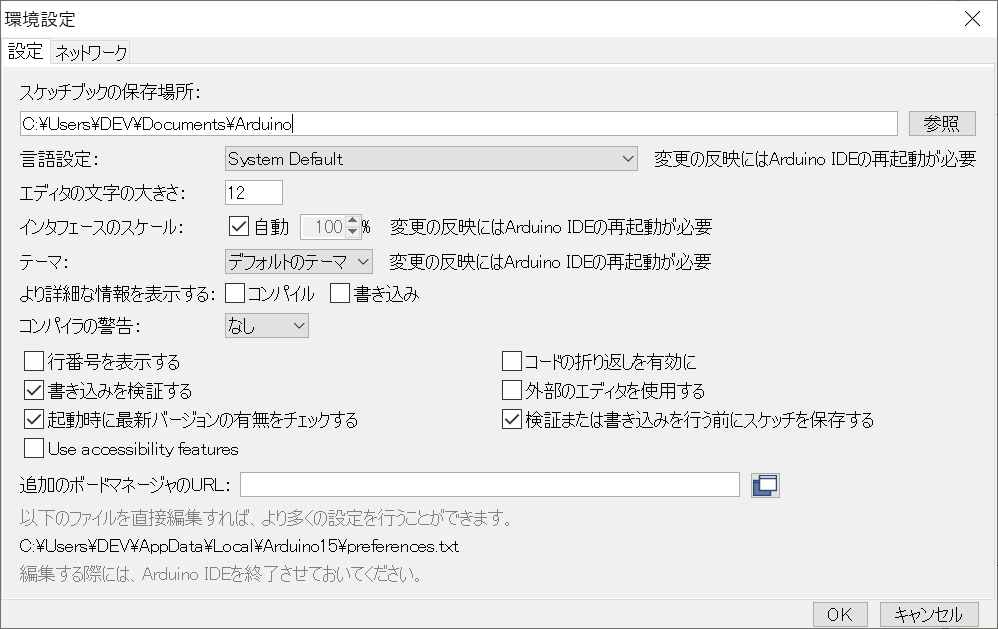Viewport: 998px width, 629px height.
Task: Toggle the 自動 interface scale checkbox
Action: click(x=239, y=227)
